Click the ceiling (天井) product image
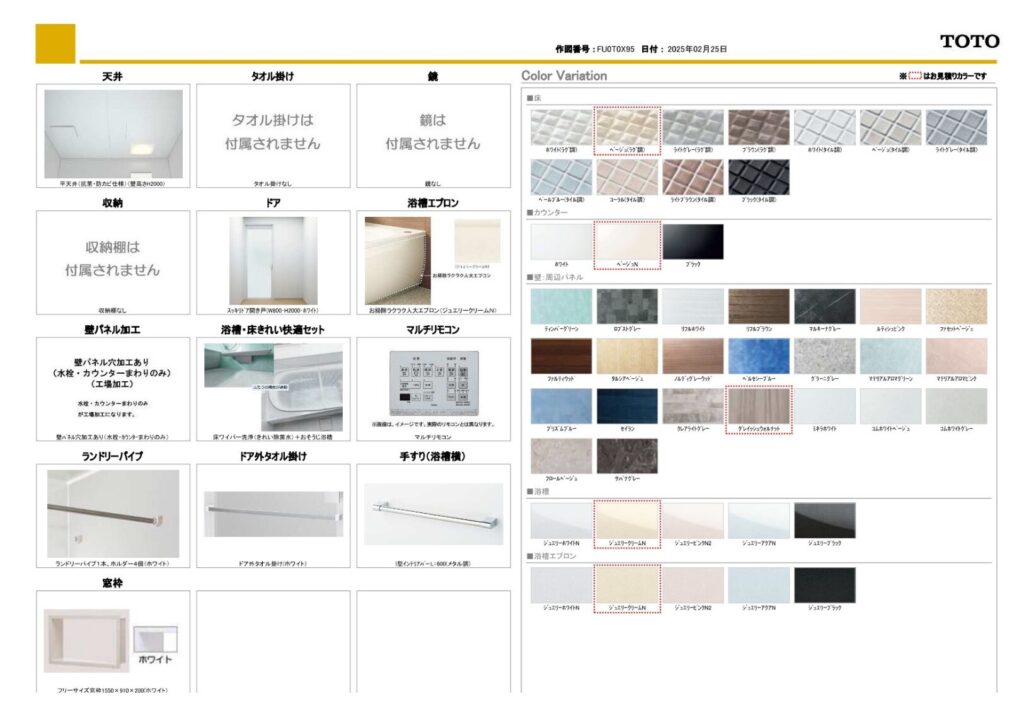 pos(113,133)
